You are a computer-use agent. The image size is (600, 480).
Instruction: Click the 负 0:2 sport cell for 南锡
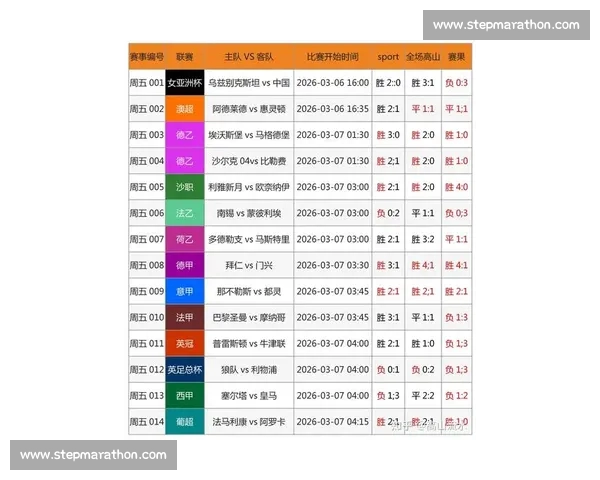[388, 213]
